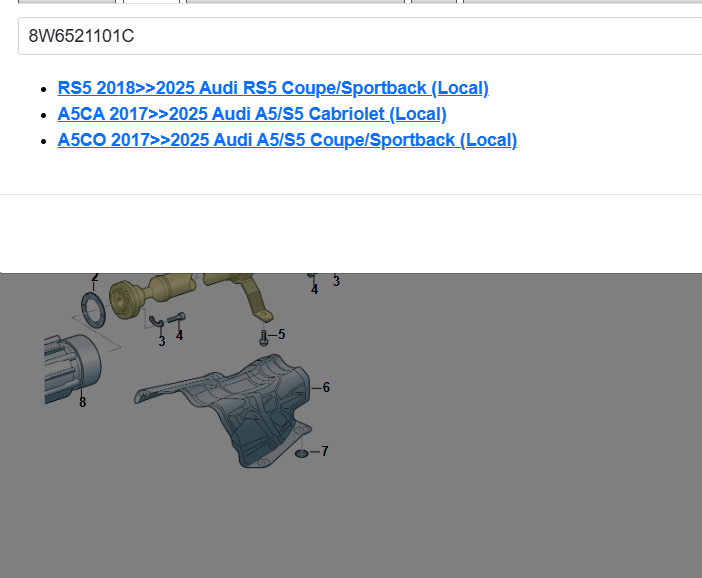Viewport: 702px width, 578px height.
Task: Click callout number 3 below the clip
Action: pyautogui.click(x=162, y=341)
